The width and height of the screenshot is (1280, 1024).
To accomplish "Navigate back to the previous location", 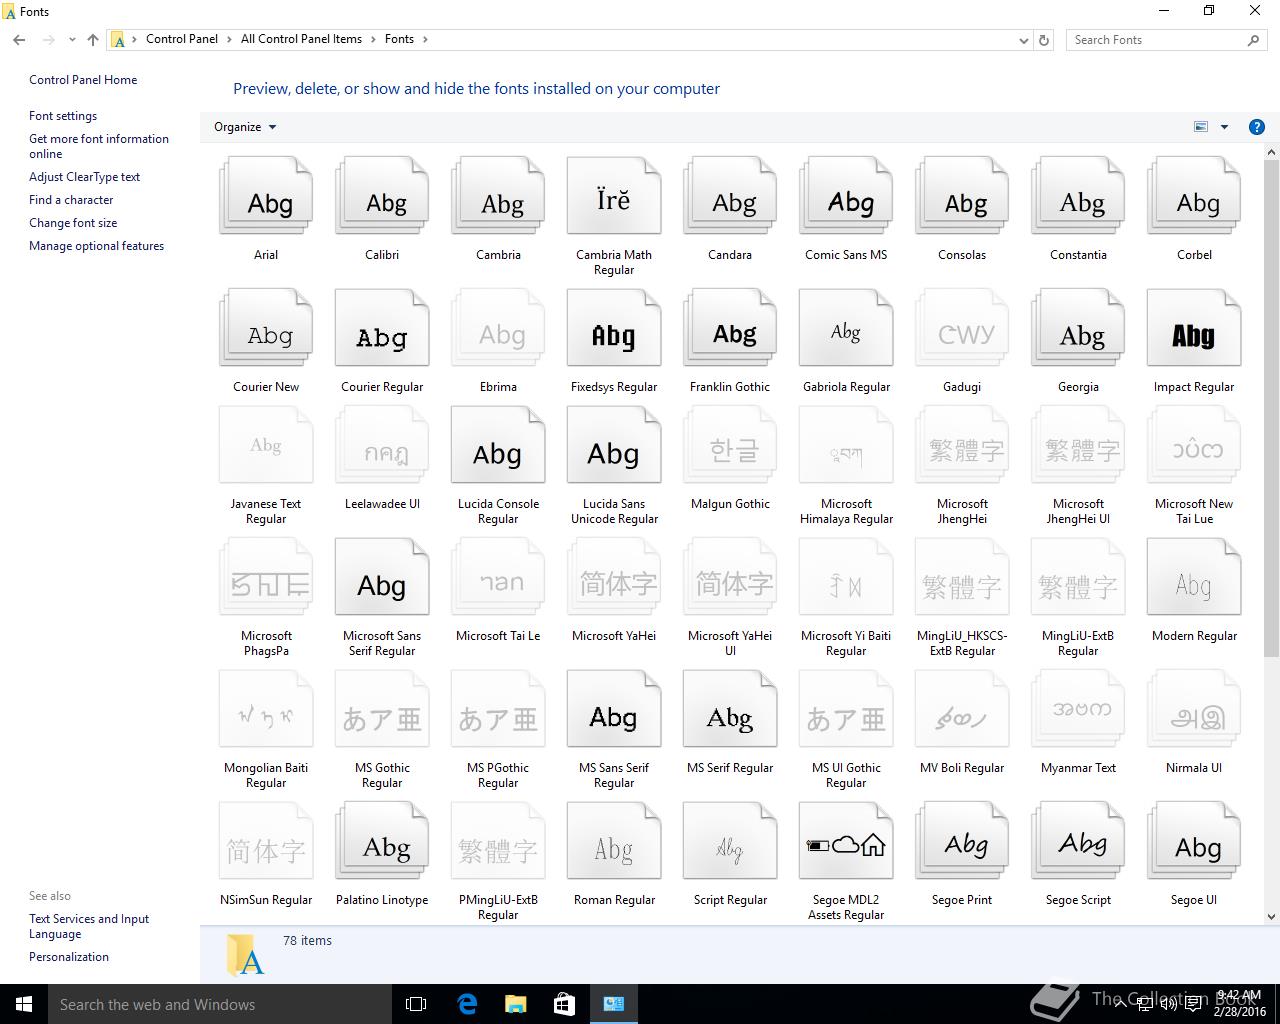I will (x=19, y=40).
